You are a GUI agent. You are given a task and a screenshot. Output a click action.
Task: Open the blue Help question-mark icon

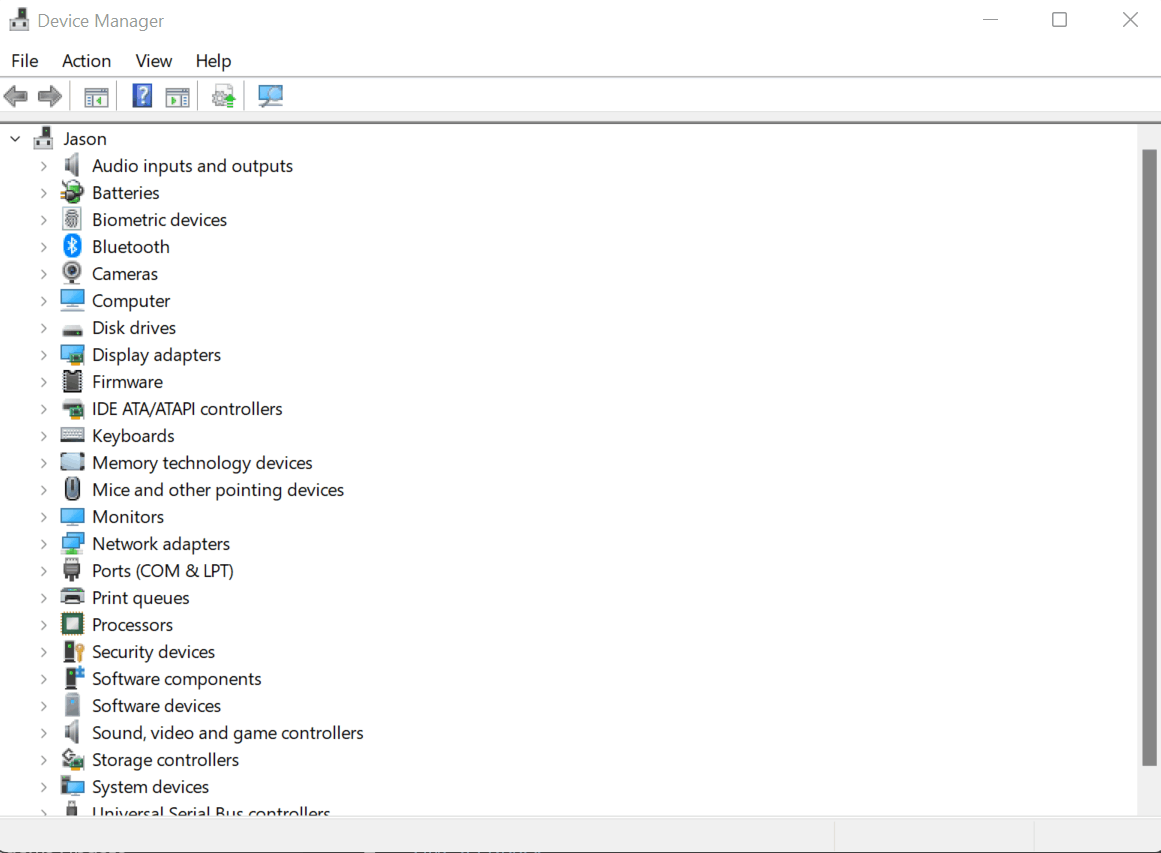(142, 96)
